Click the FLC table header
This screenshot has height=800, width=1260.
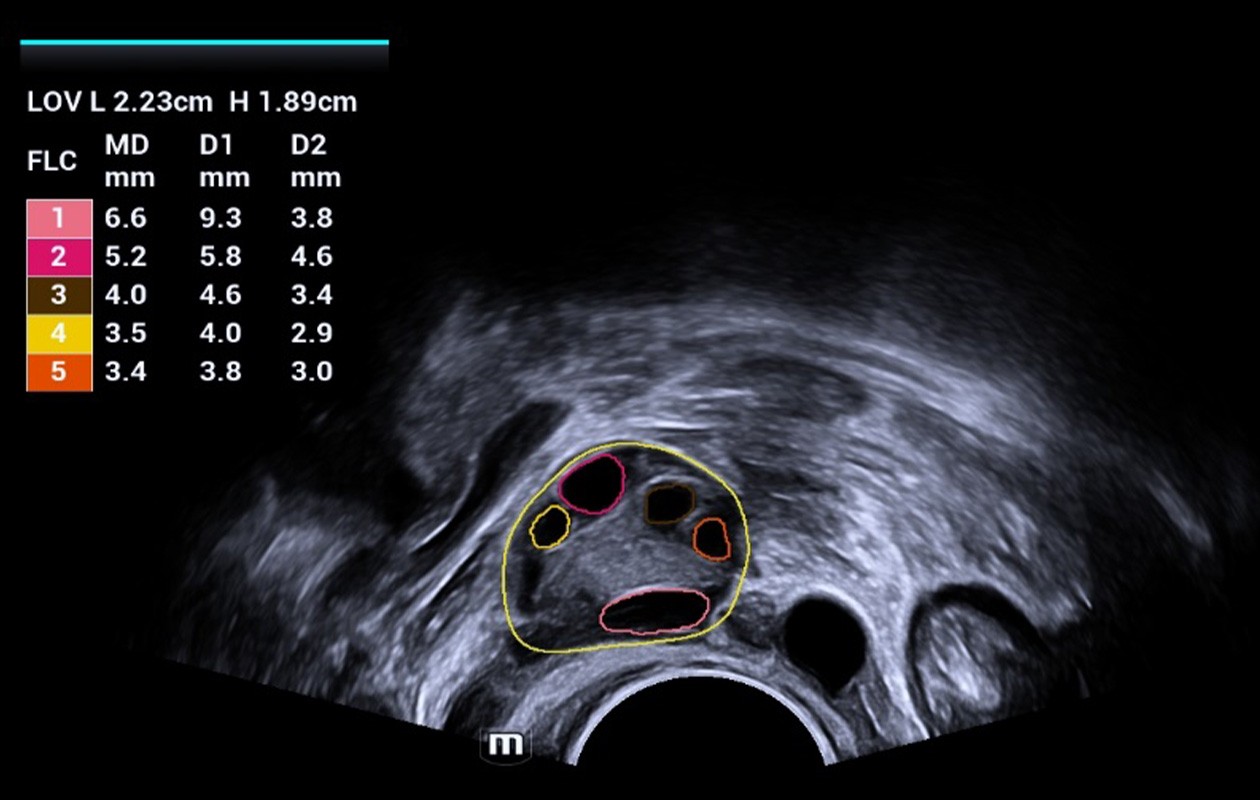[x=52, y=161]
